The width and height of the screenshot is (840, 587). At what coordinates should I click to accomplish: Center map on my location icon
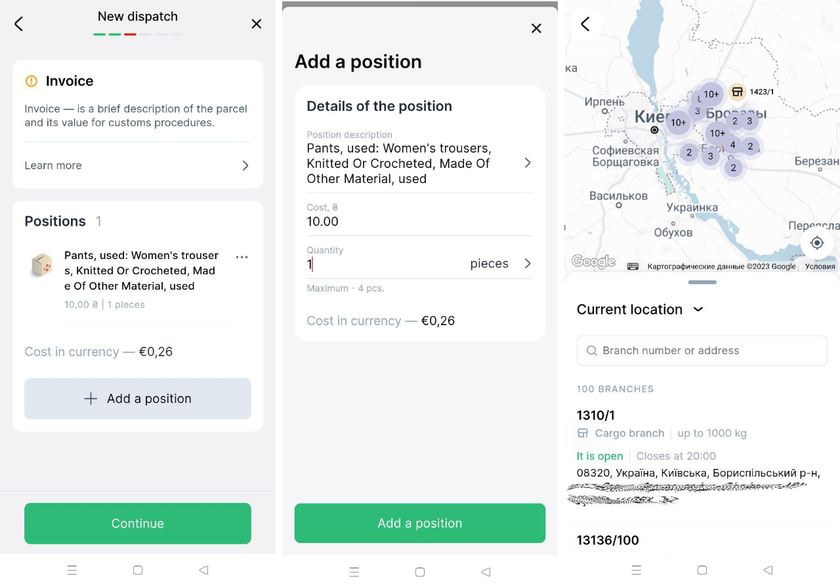pyautogui.click(x=817, y=243)
